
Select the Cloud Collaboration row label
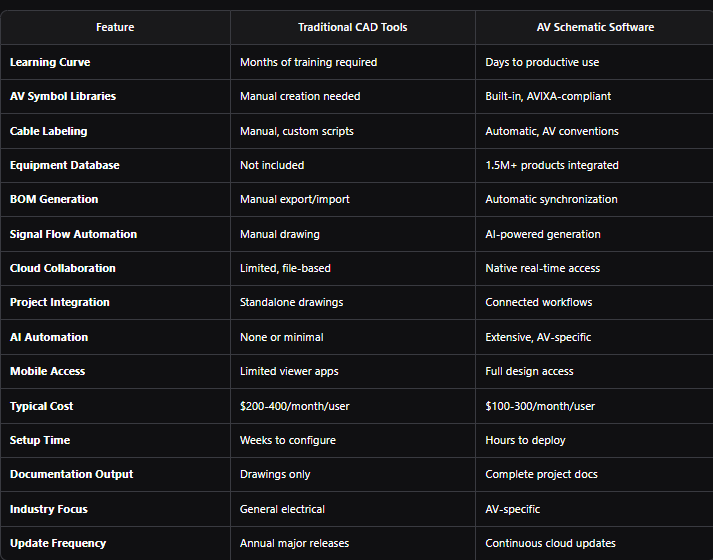tap(63, 269)
